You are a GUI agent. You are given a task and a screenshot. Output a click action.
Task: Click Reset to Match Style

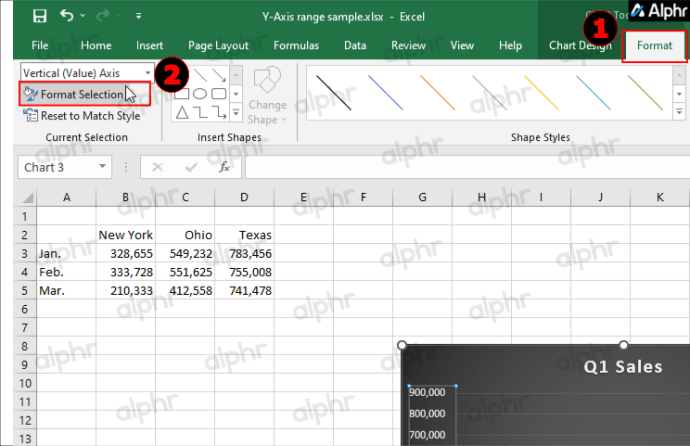[82, 116]
